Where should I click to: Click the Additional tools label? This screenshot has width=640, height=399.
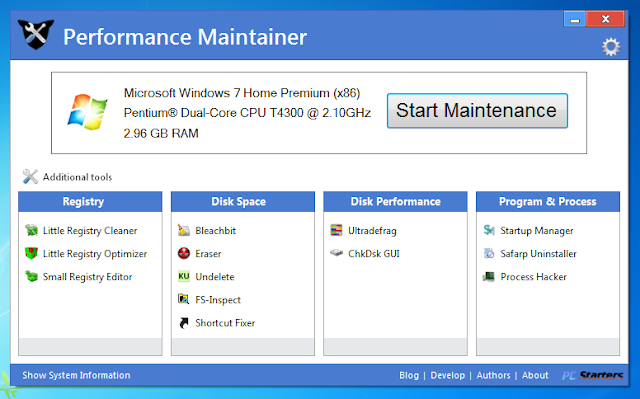pyautogui.click(x=78, y=177)
